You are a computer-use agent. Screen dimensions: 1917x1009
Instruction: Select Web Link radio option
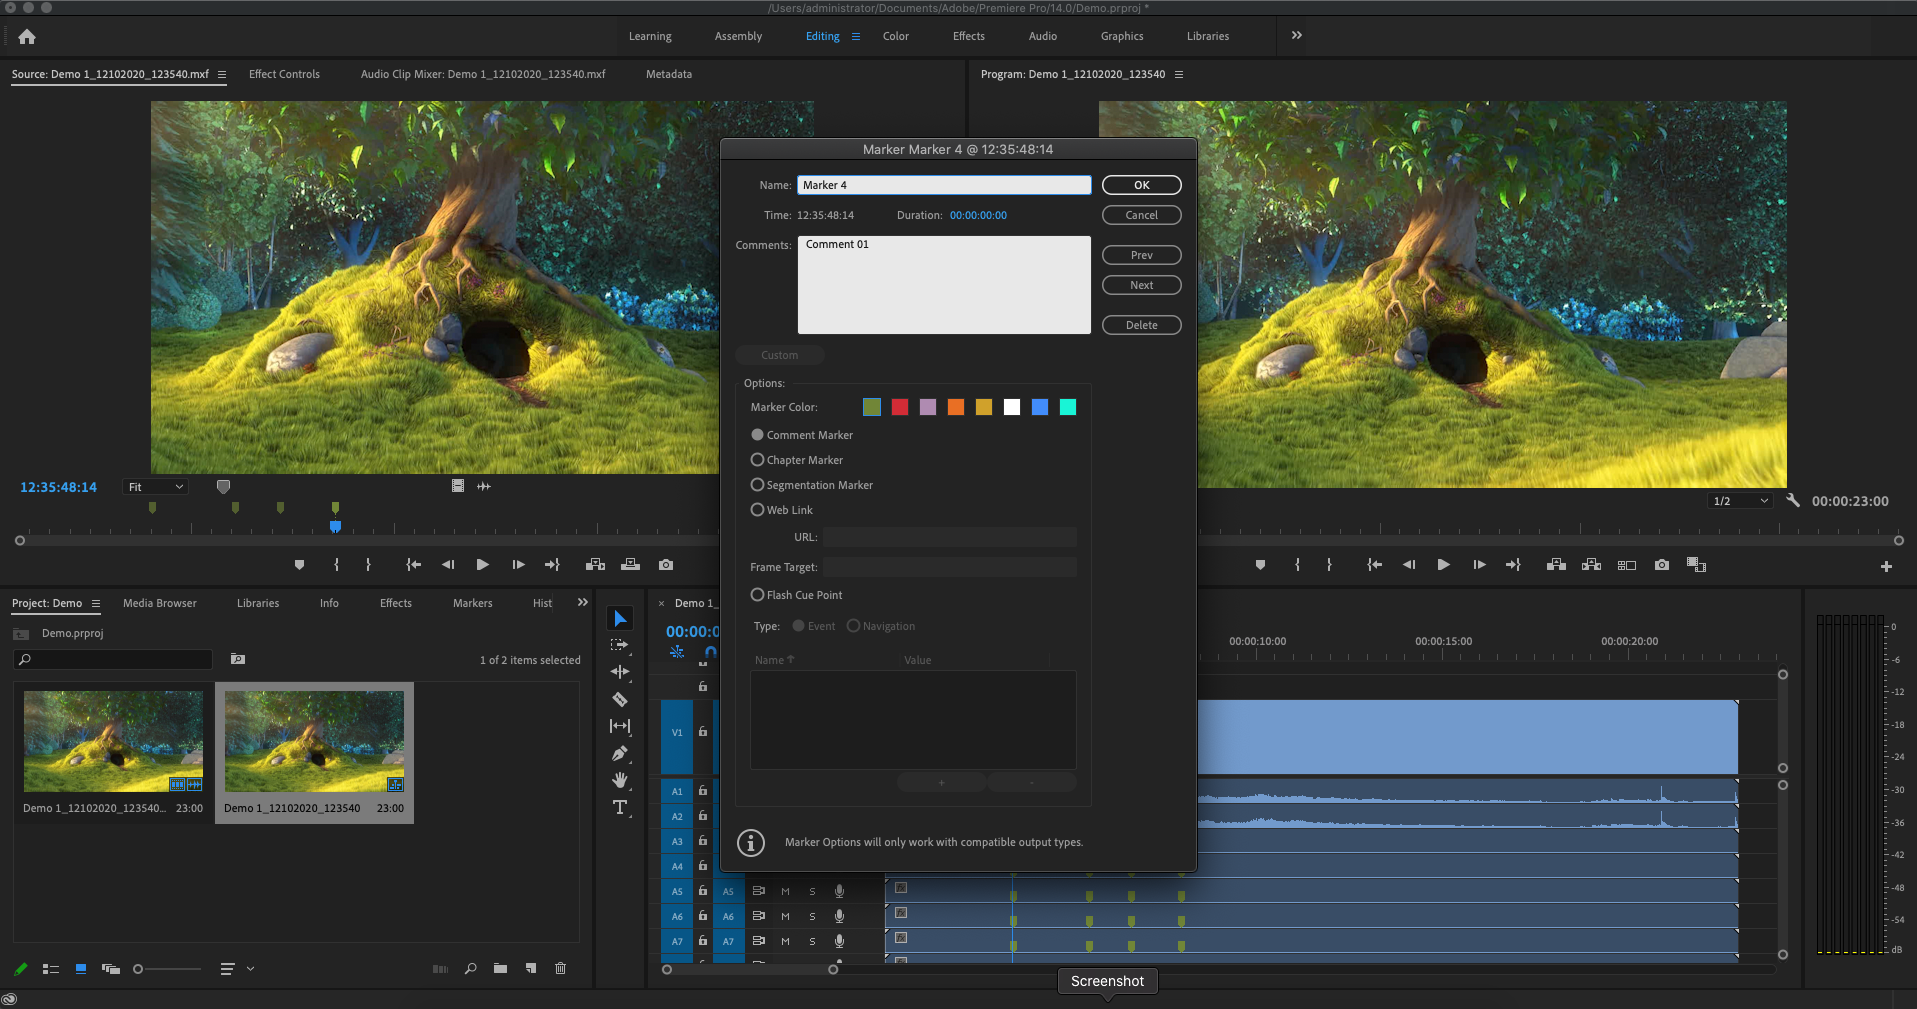(757, 510)
